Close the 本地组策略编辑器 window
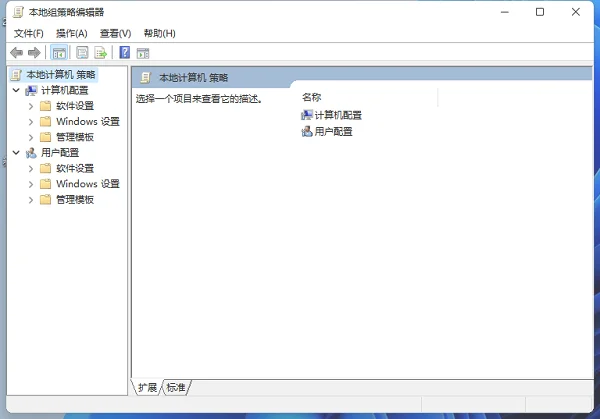 (x=576, y=12)
